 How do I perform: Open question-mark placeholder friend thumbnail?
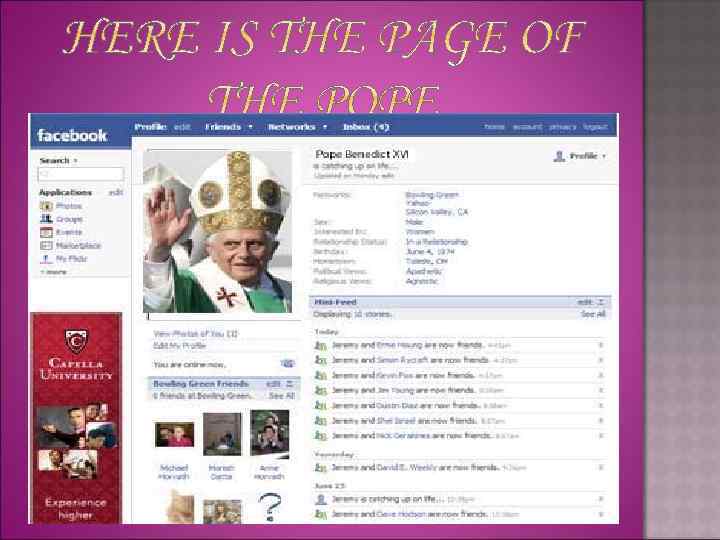(270, 507)
